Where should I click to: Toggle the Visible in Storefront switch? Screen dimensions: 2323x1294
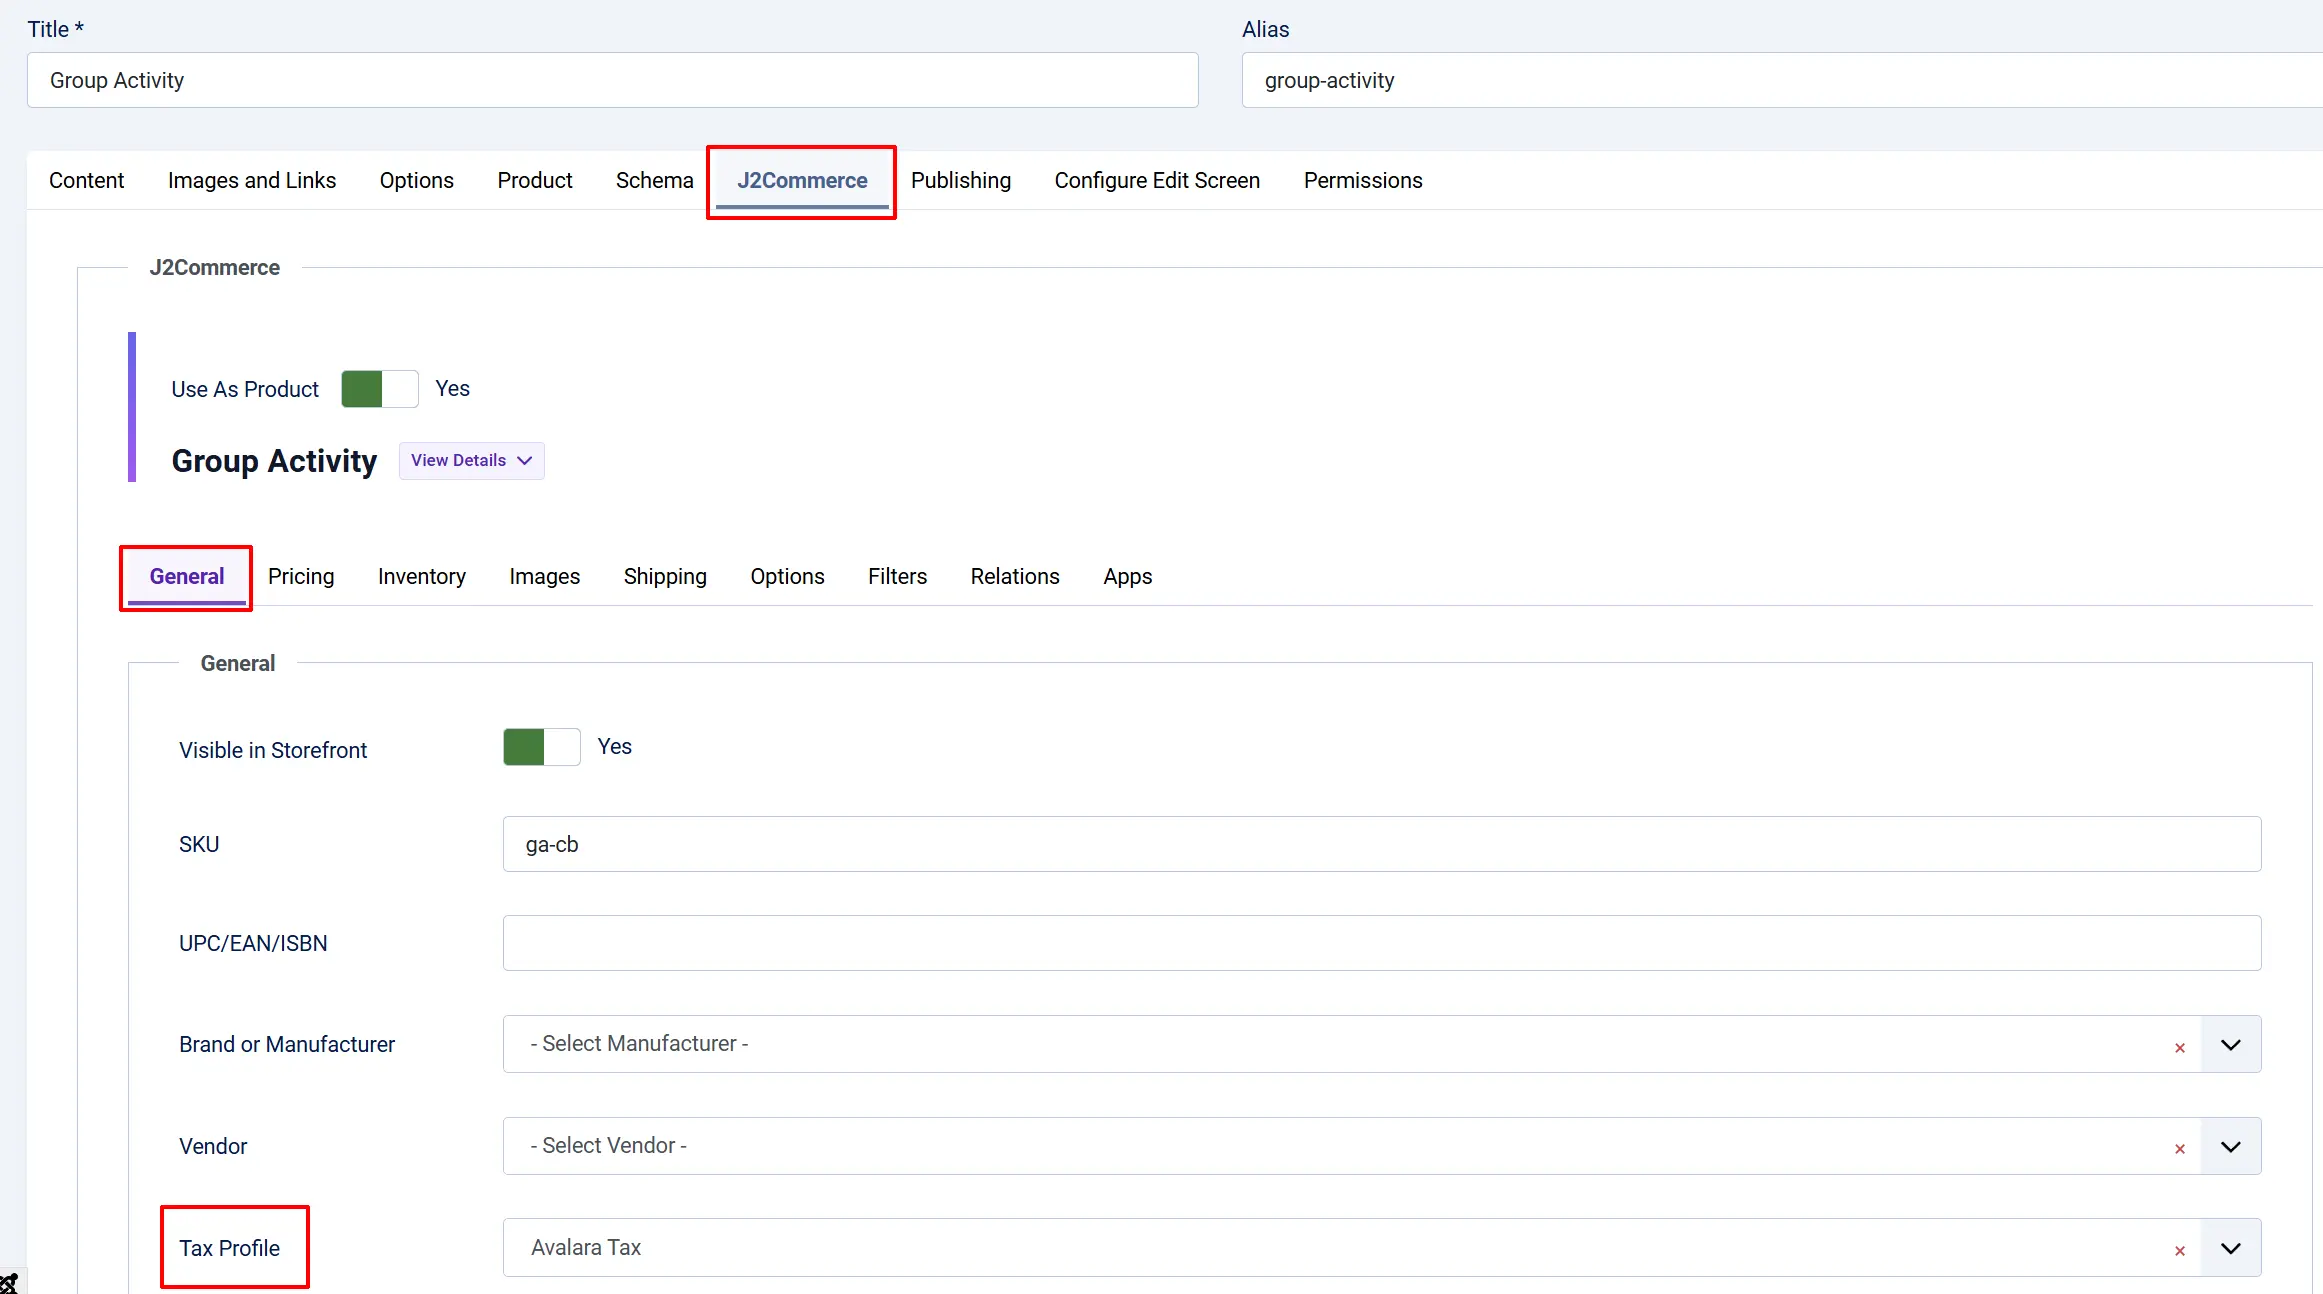pos(541,747)
